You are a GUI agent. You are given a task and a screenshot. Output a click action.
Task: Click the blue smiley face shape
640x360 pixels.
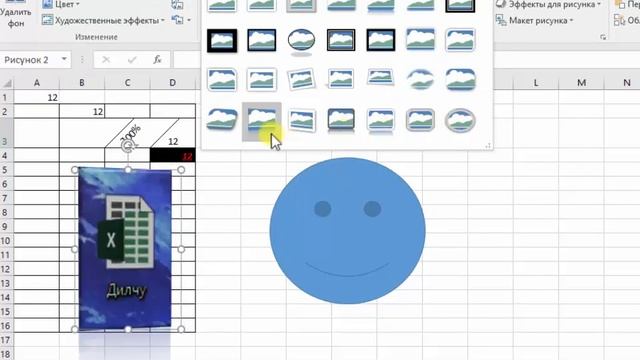point(347,231)
